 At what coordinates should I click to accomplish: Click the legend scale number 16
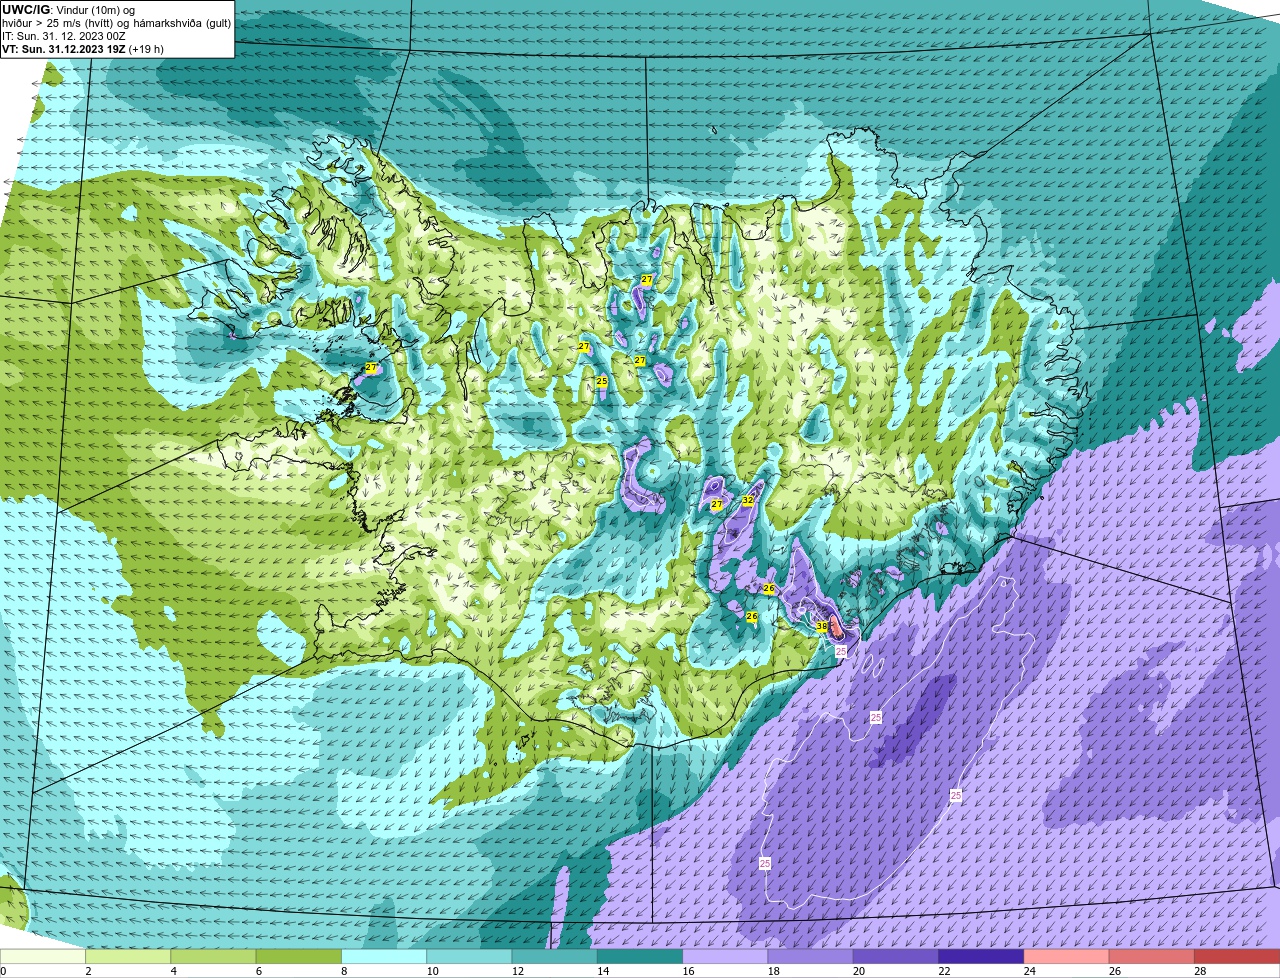click(x=688, y=971)
